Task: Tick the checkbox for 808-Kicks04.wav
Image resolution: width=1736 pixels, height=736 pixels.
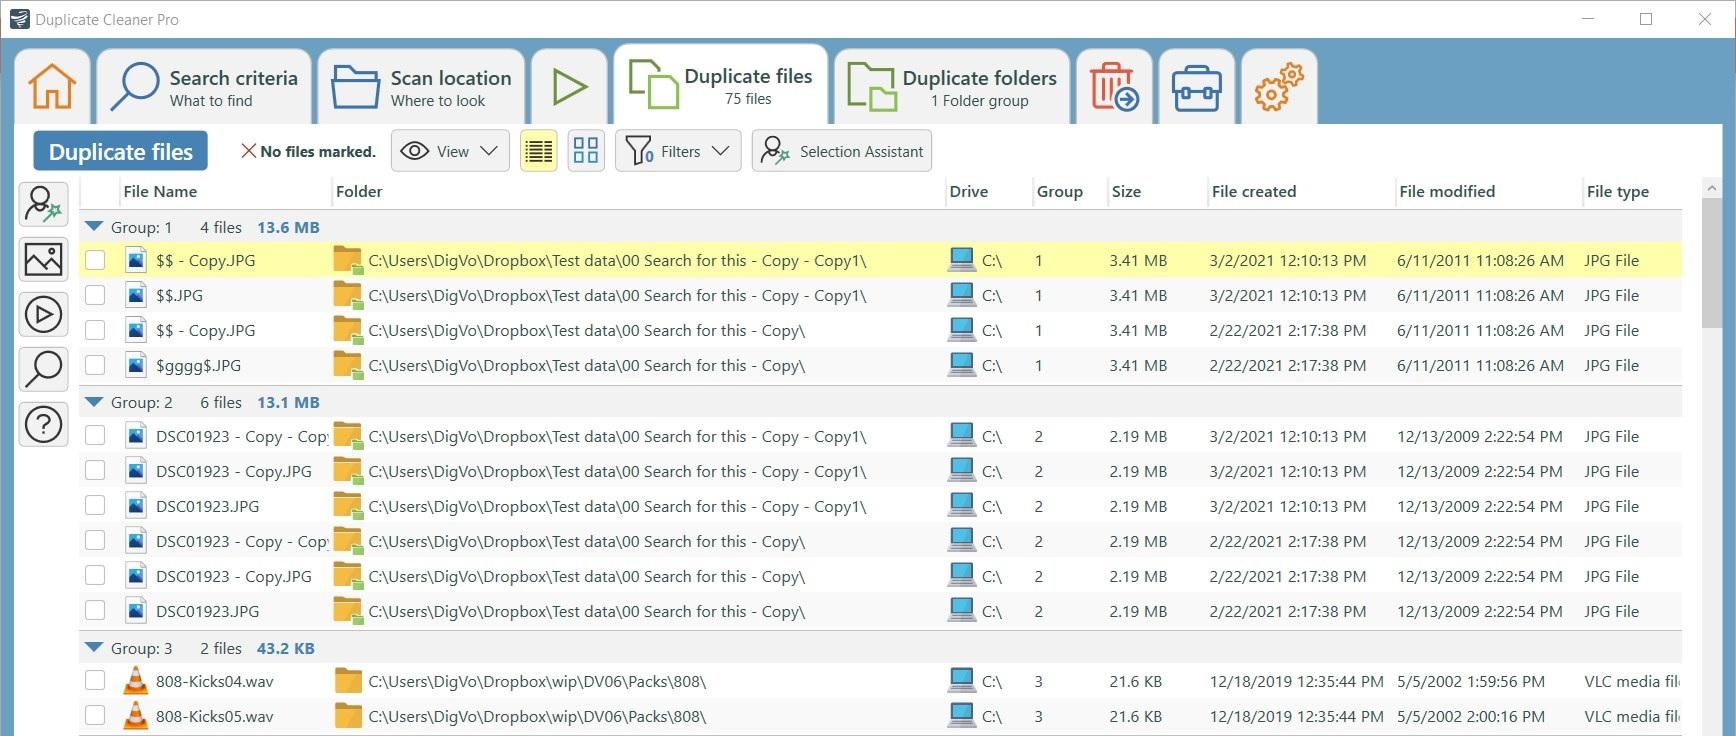Action: pos(95,681)
